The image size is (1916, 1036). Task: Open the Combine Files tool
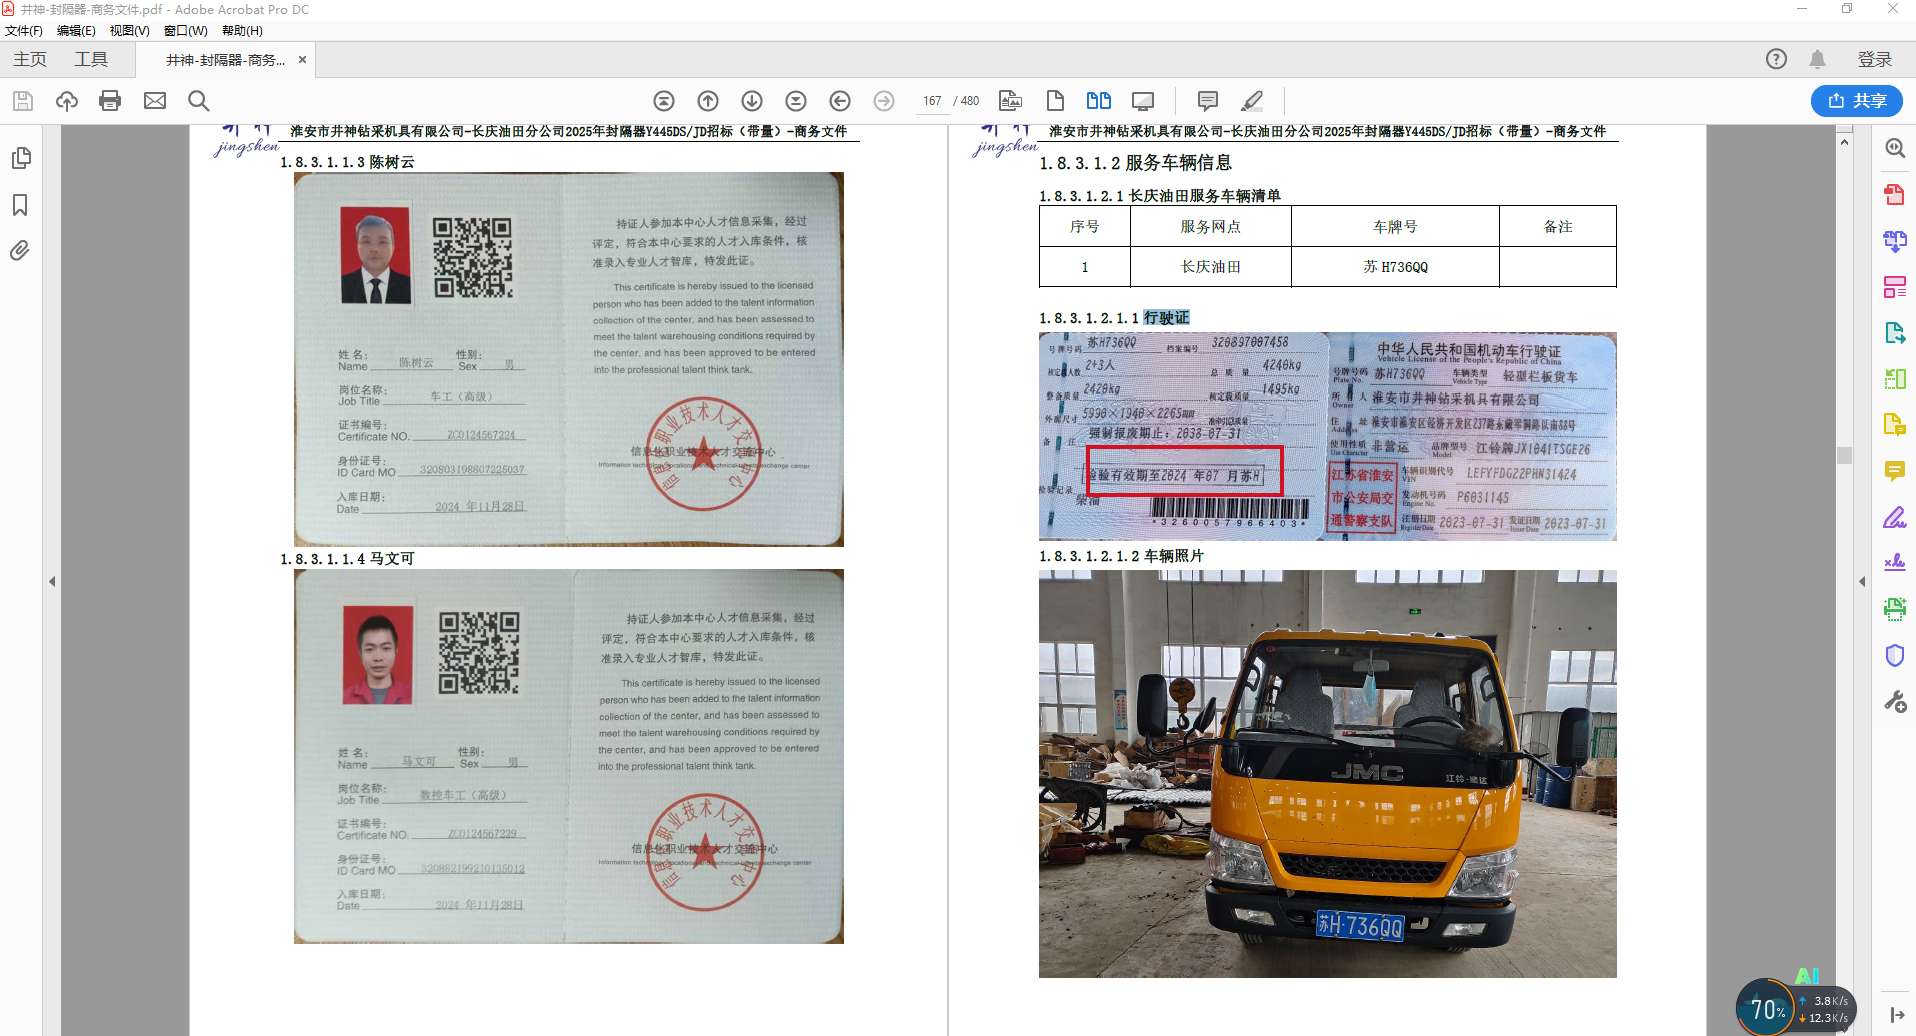[1895, 241]
